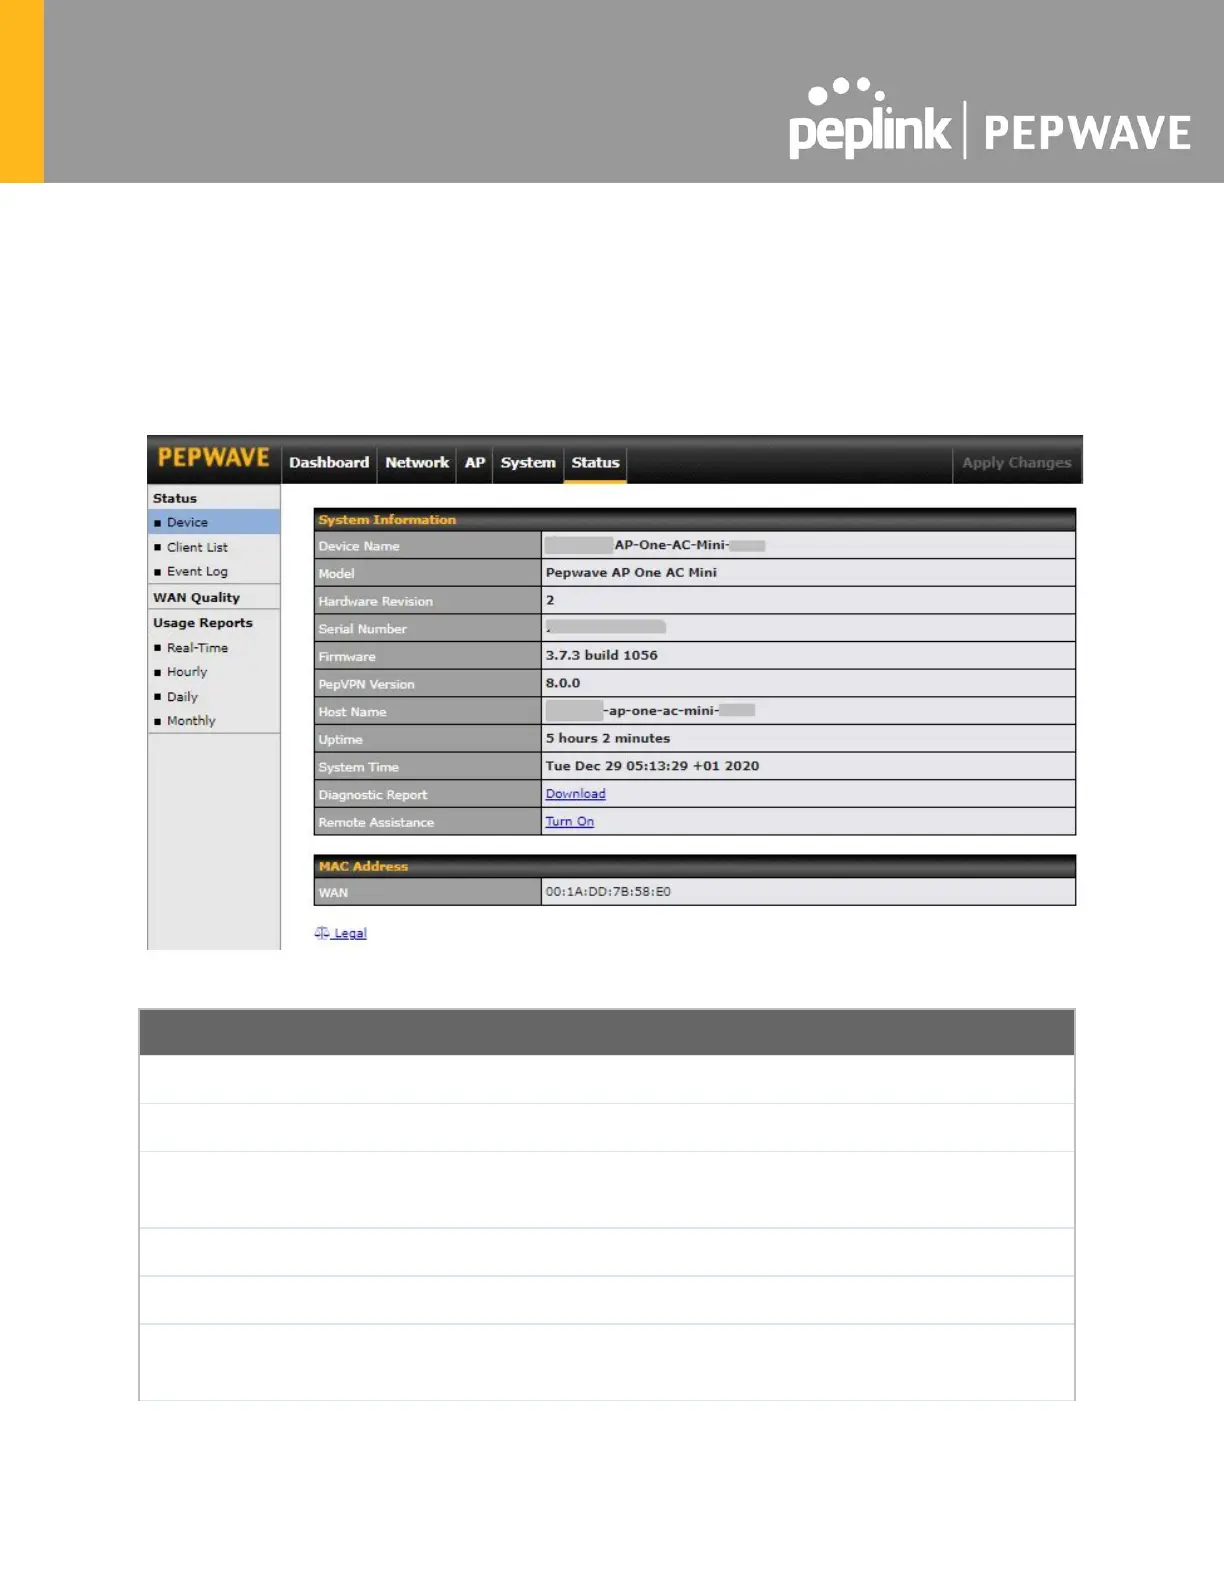Open the Legal link

point(350,933)
